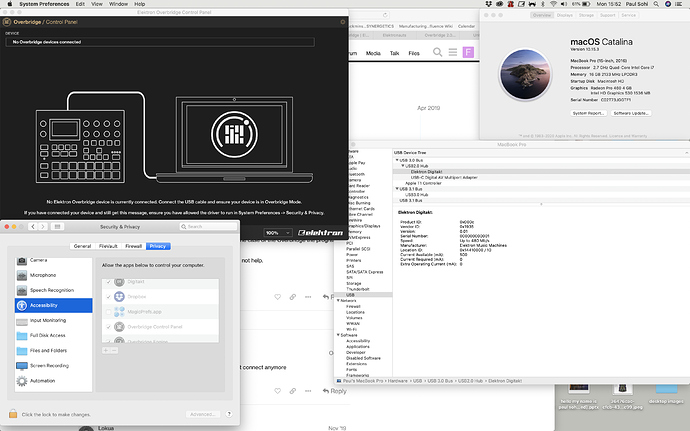The height and width of the screenshot is (431, 690).
Task: Open the forum hamburger menu icon
Action: point(453,52)
